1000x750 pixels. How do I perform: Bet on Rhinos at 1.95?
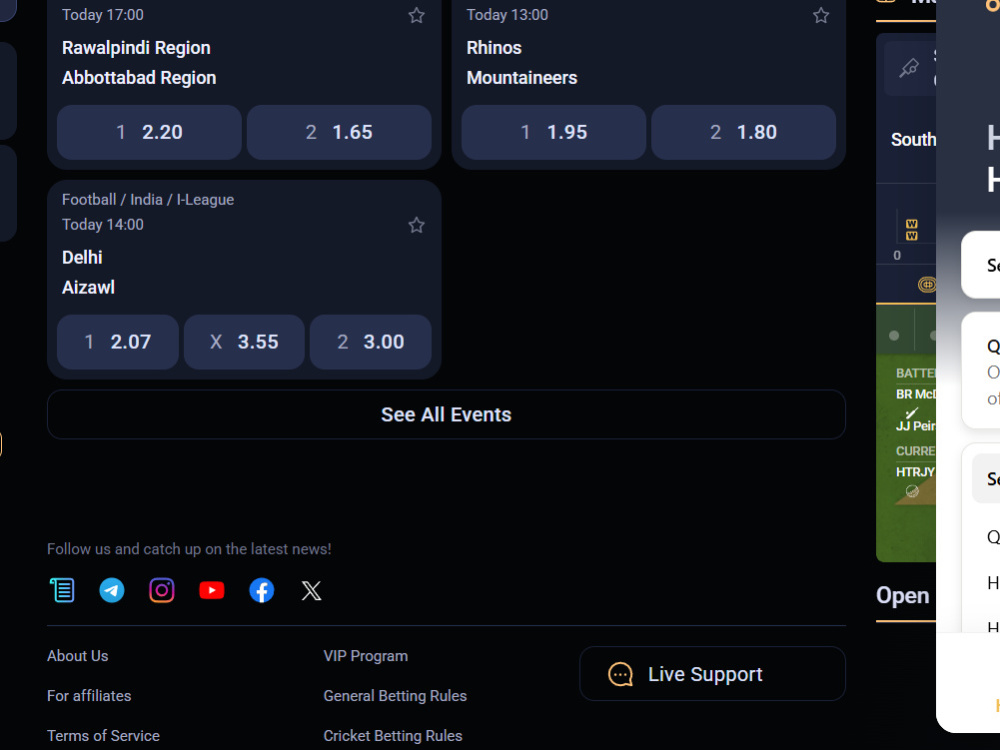pos(554,132)
